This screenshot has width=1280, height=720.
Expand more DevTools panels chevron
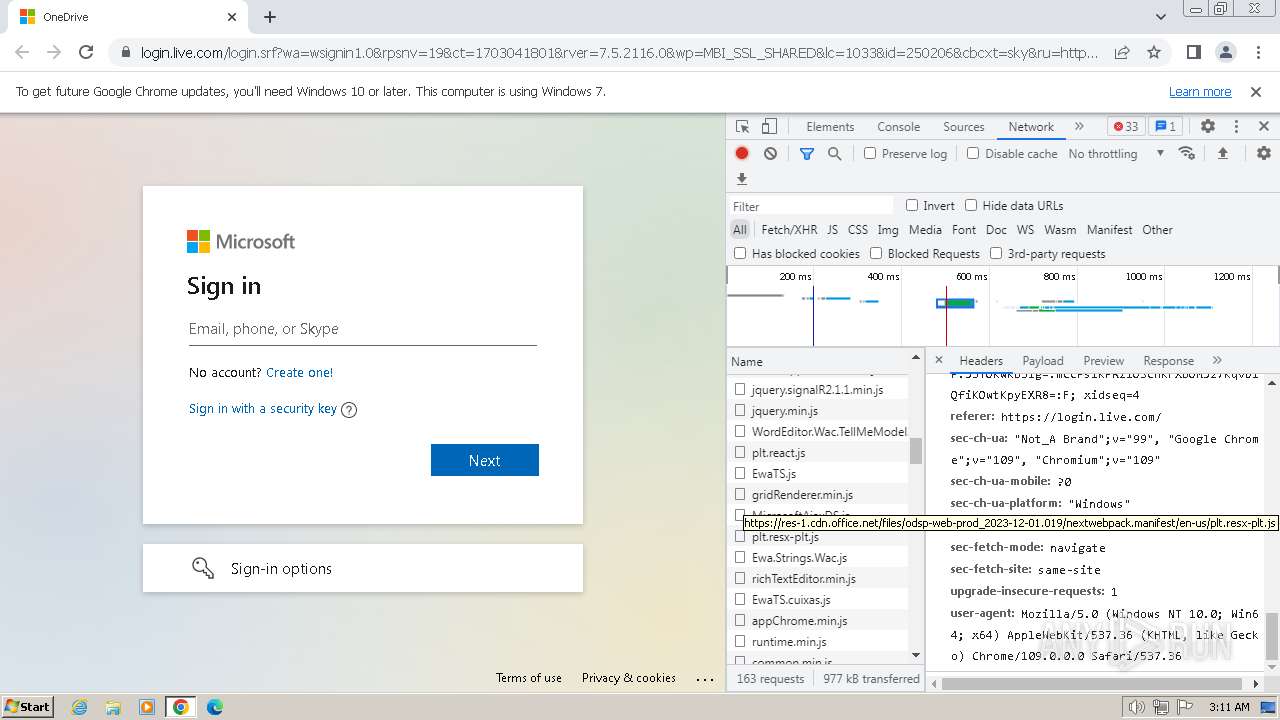coord(1079,127)
